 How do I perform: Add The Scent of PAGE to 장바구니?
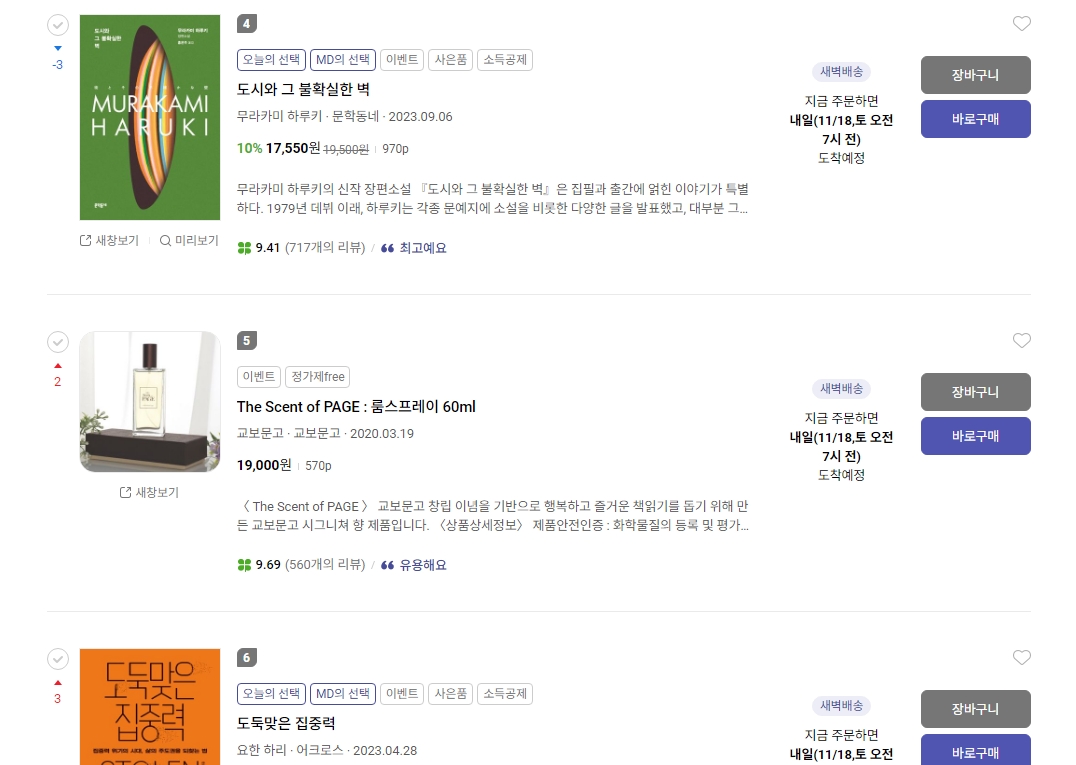975,392
